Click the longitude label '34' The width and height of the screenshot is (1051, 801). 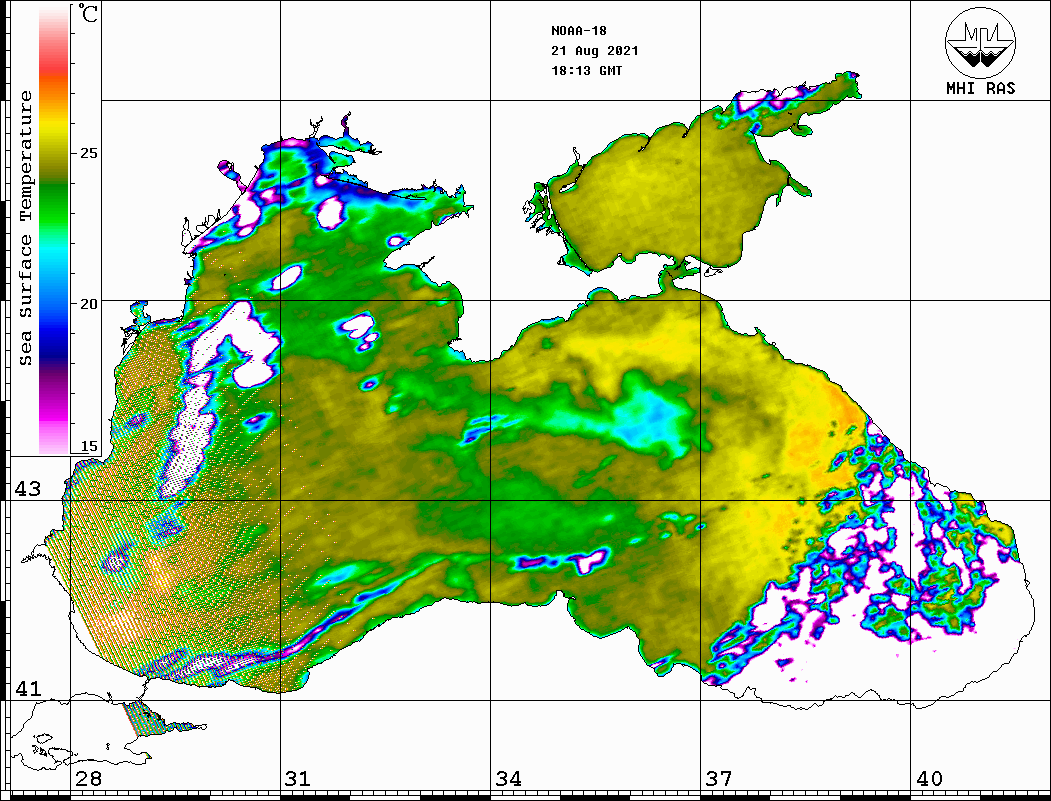coord(508,779)
